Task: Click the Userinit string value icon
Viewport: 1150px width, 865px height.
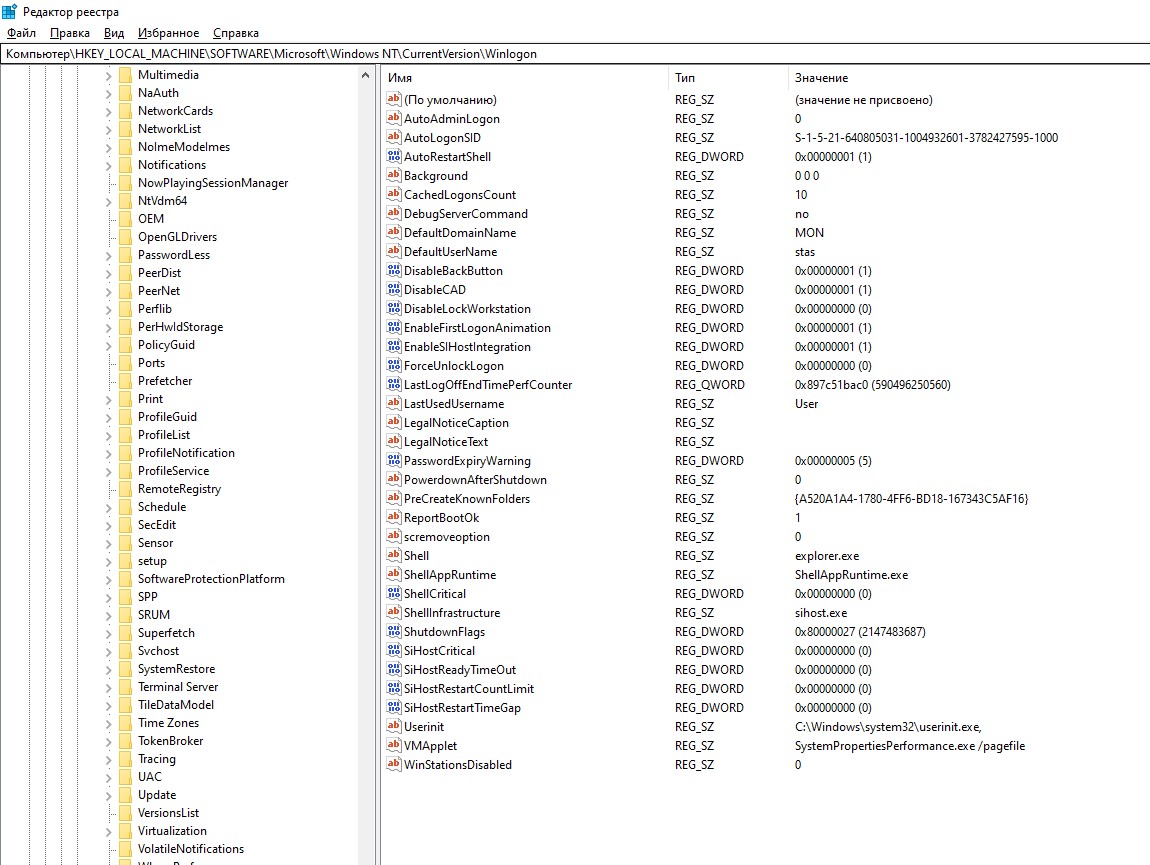Action: 394,726
